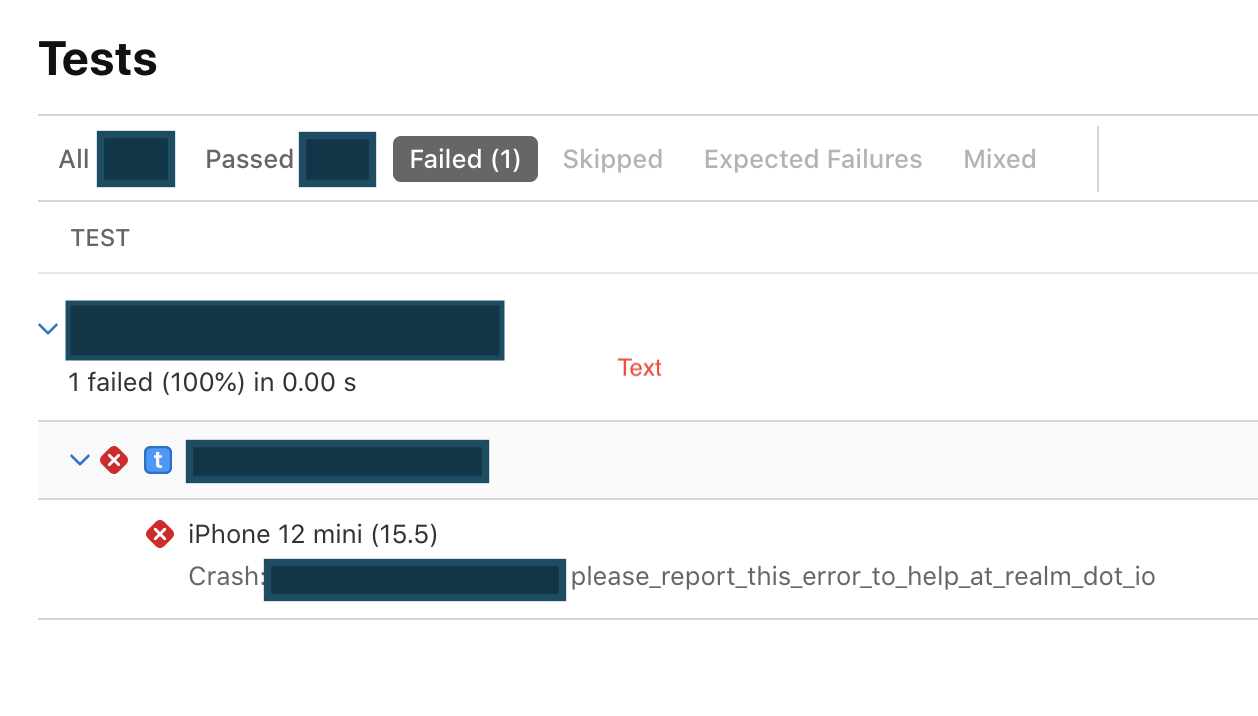
Task: Collapse the test suite disclosure chevron
Action: coord(47,329)
